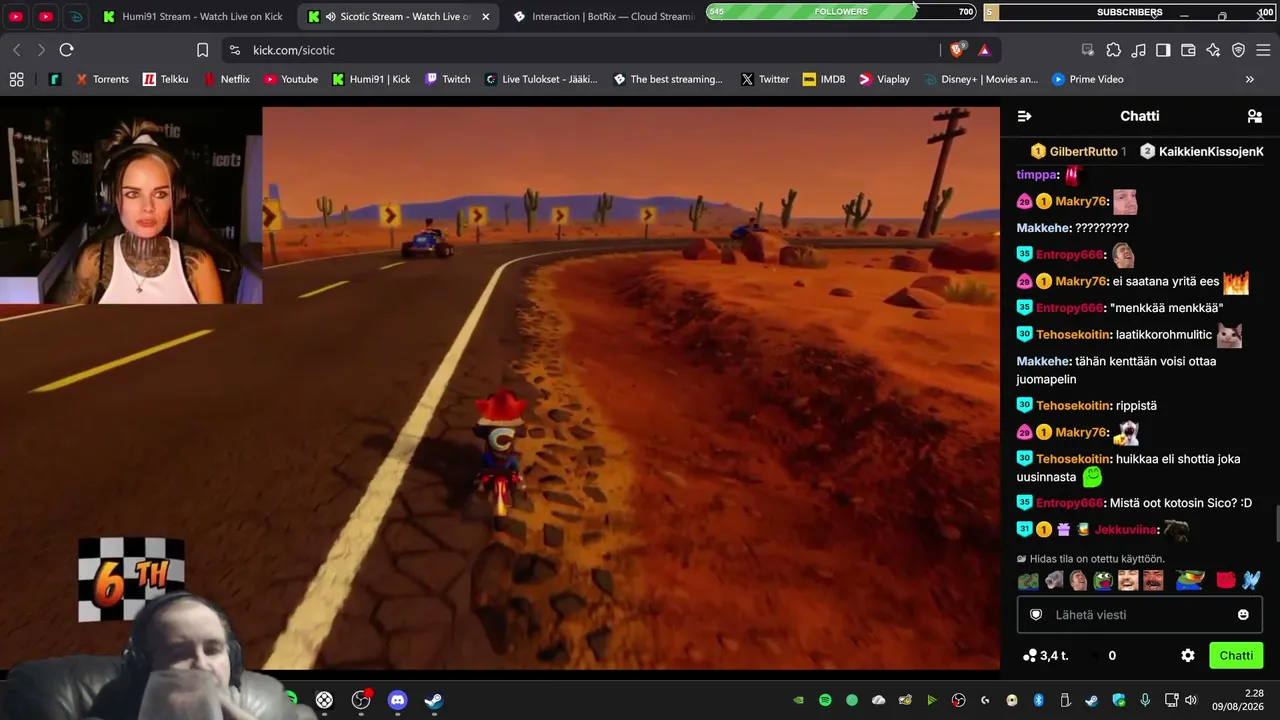Open the Torrents bookmark

pos(102,79)
